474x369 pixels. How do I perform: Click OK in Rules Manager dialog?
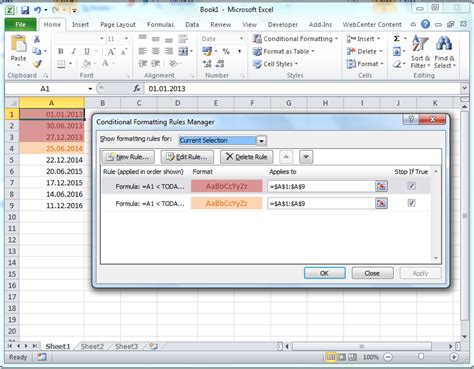pos(325,273)
